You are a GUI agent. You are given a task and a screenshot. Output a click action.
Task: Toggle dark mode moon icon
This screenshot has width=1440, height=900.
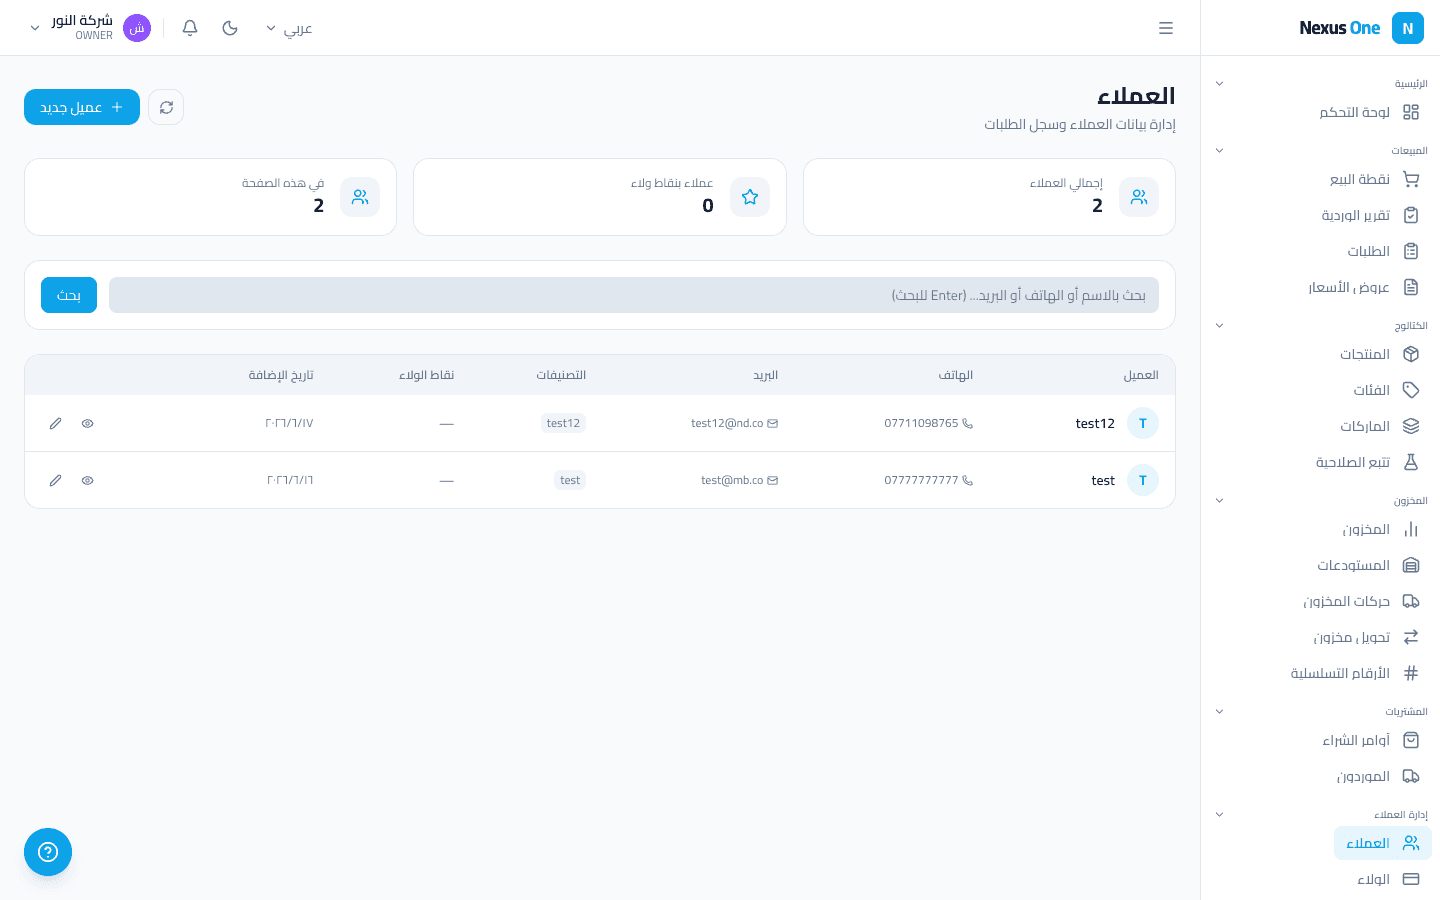(x=230, y=28)
